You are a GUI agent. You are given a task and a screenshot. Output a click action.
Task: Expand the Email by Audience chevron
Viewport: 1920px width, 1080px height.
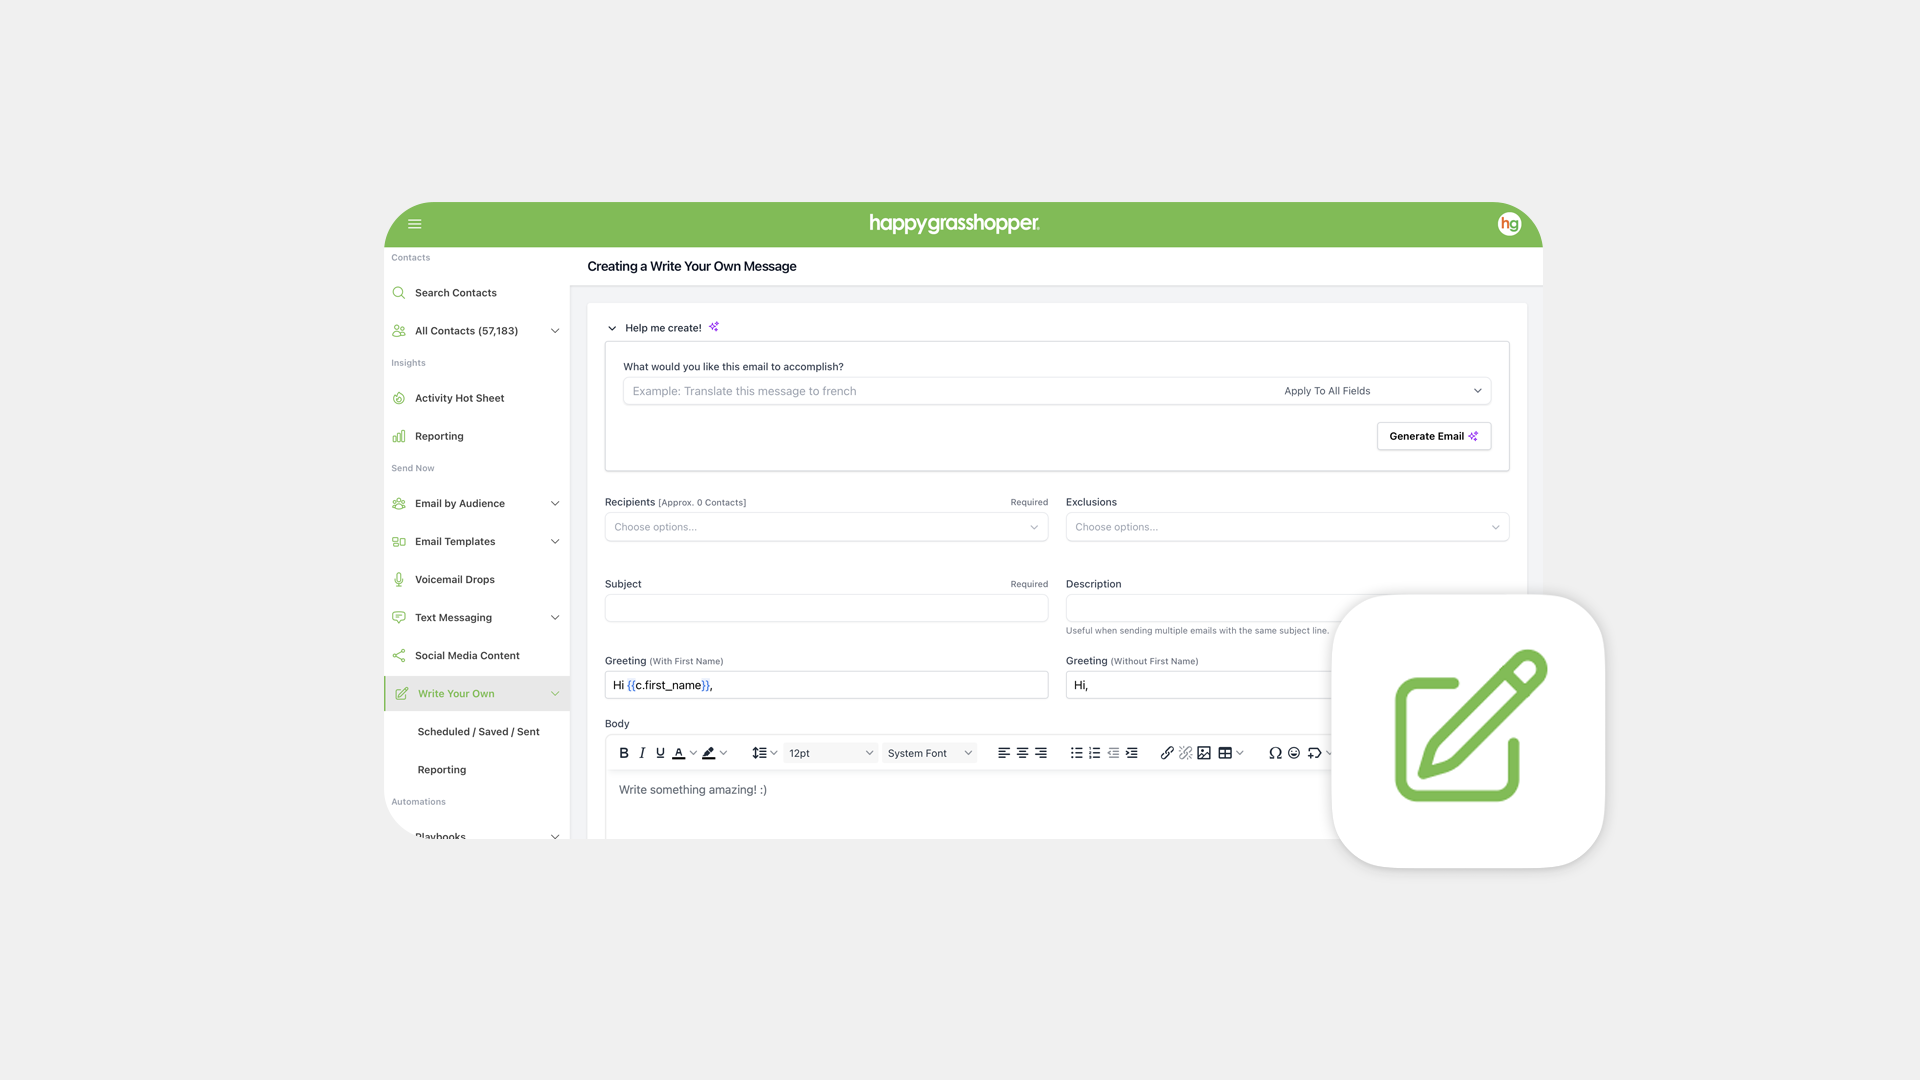tap(555, 503)
